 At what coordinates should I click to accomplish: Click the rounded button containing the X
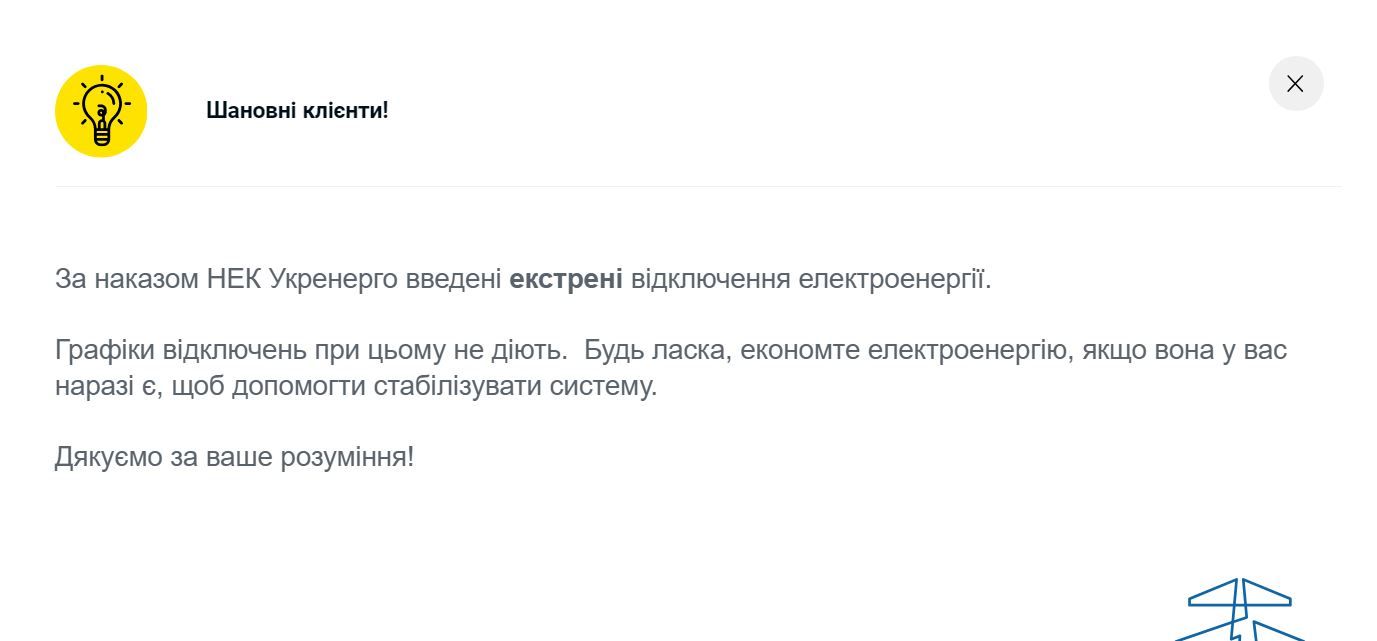(1295, 84)
